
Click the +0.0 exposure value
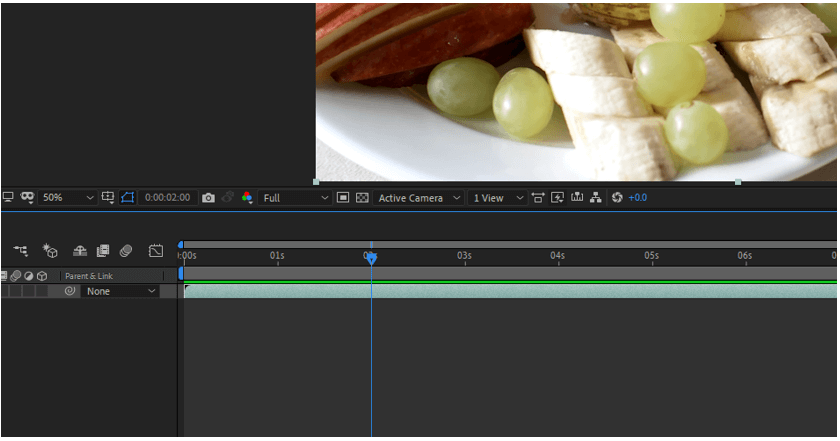coord(638,198)
